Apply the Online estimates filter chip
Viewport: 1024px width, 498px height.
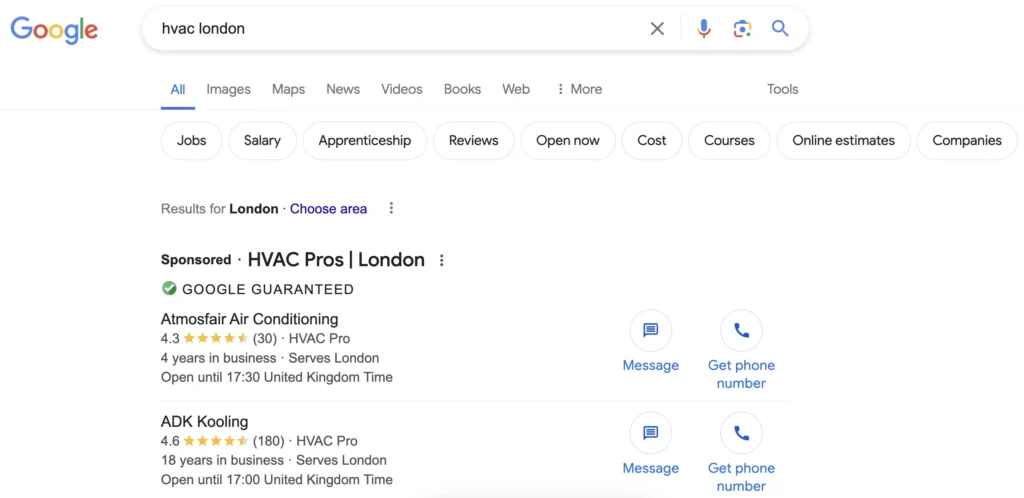pos(843,140)
